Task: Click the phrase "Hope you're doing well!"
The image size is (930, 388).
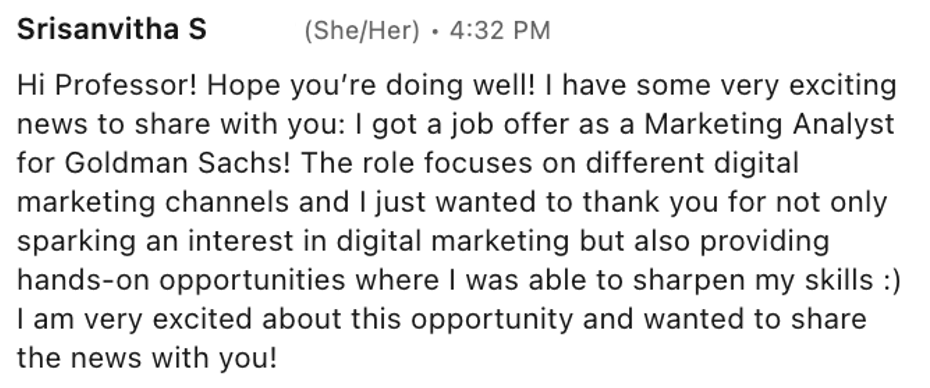Action: tap(371, 87)
